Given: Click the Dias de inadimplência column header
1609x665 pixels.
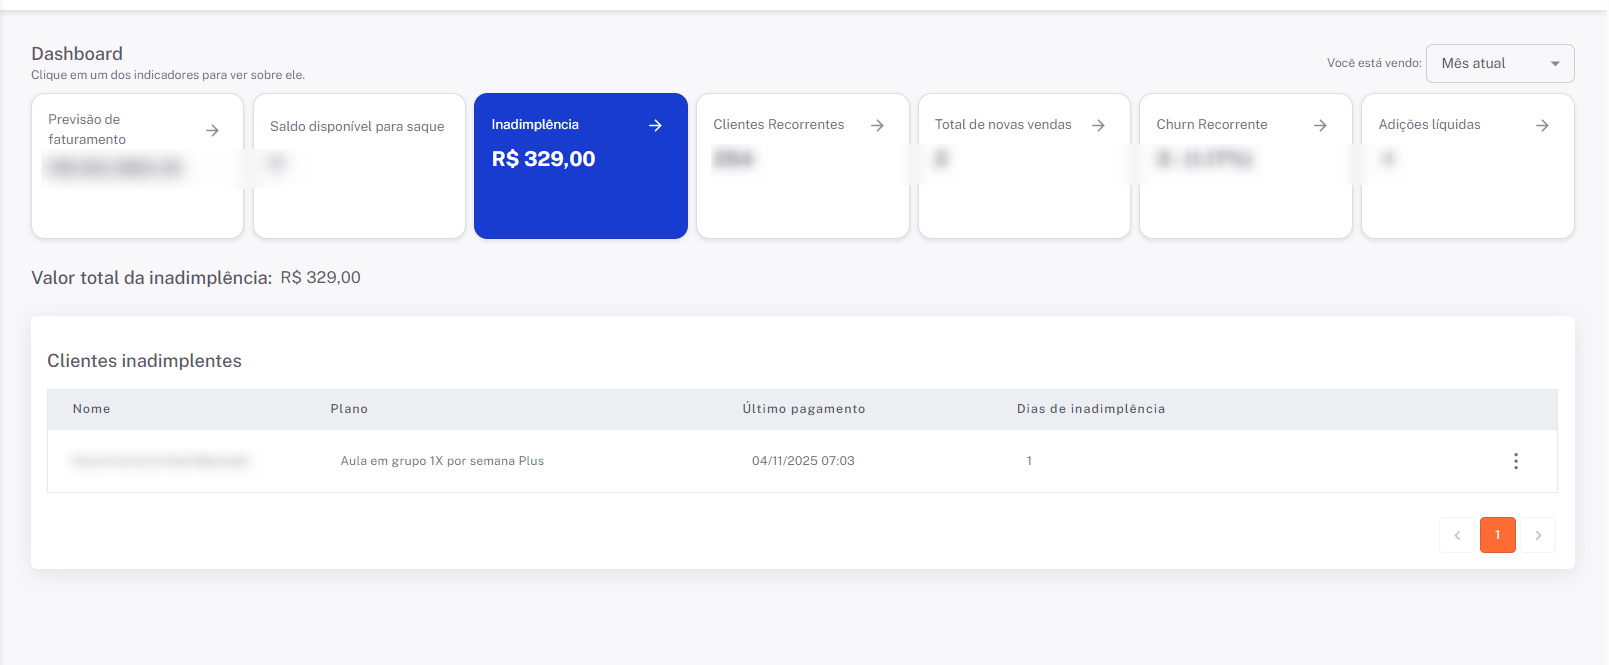Looking at the screenshot, I should coord(1090,409).
